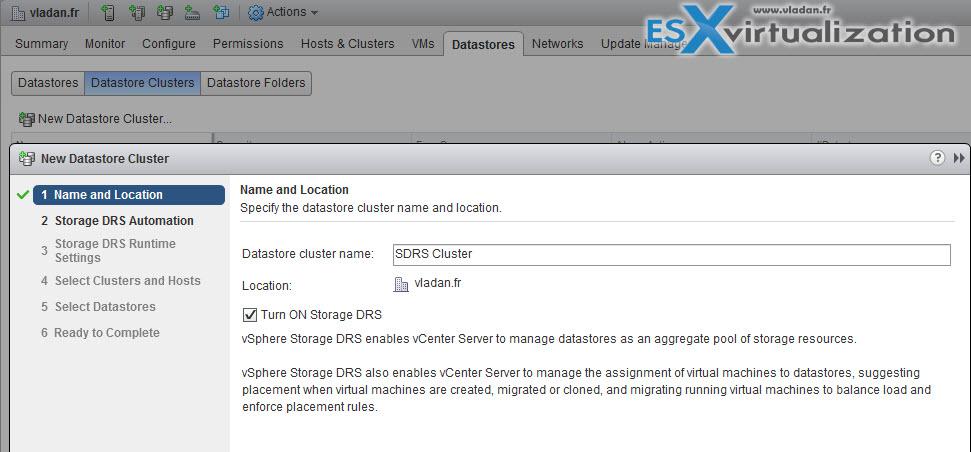Screen dimensions: 971x452
Task: Select step 3 Storage DRS Runtime Settings
Action: (109, 251)
